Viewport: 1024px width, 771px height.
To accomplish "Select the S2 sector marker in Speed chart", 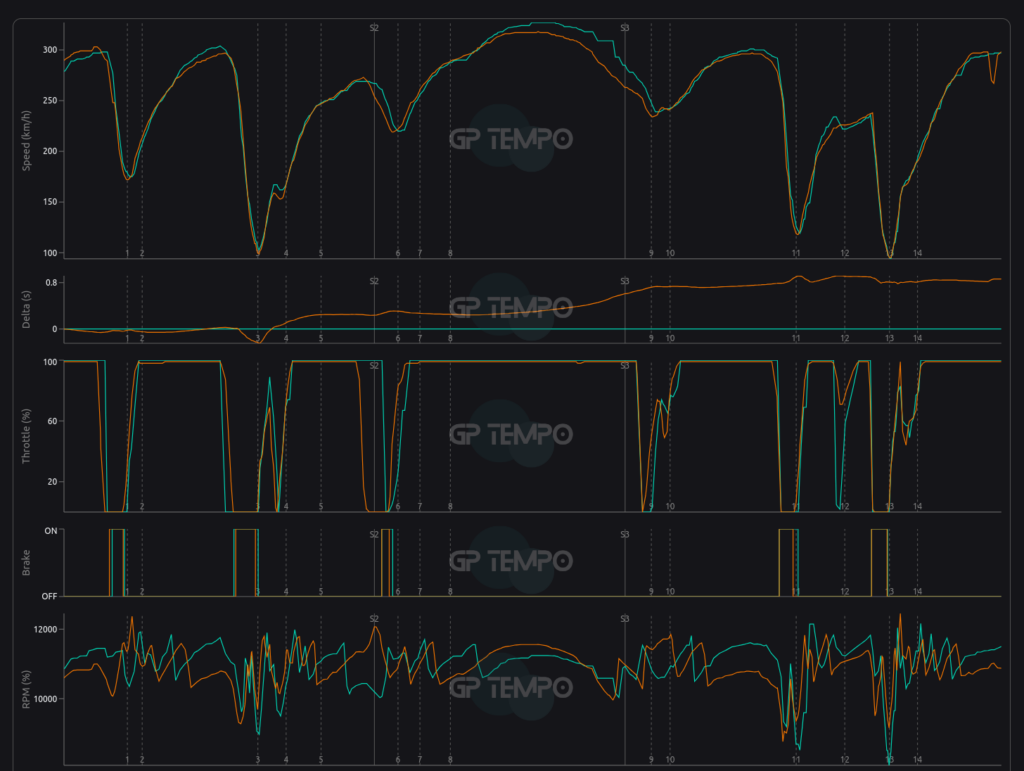I will 374,28.
